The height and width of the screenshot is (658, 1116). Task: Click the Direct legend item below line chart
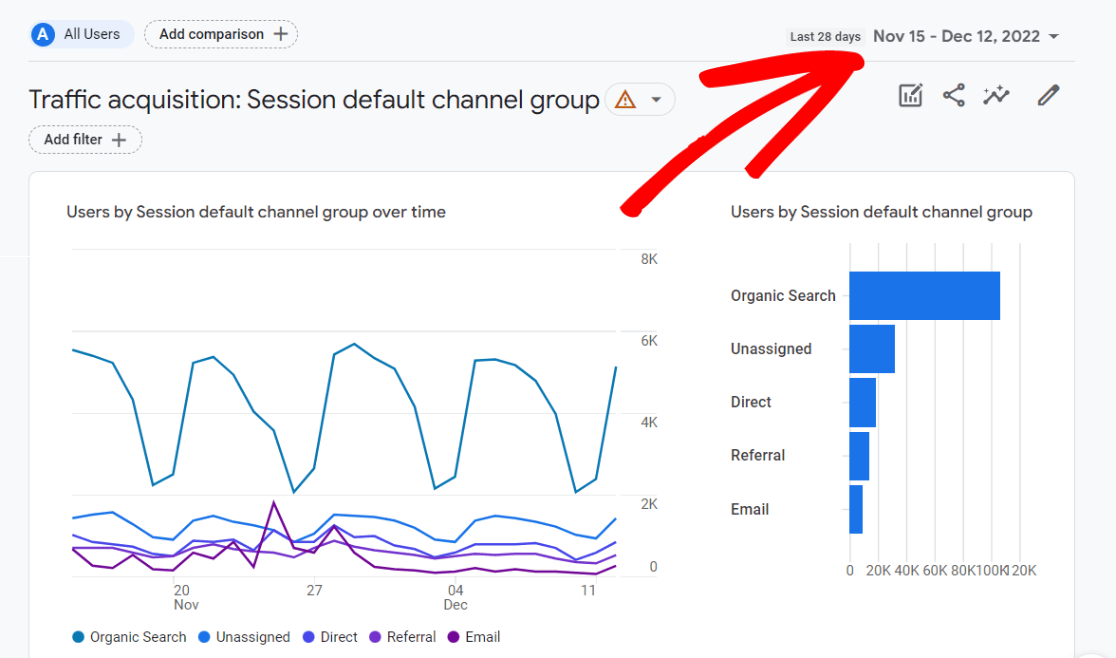point(330,637)
